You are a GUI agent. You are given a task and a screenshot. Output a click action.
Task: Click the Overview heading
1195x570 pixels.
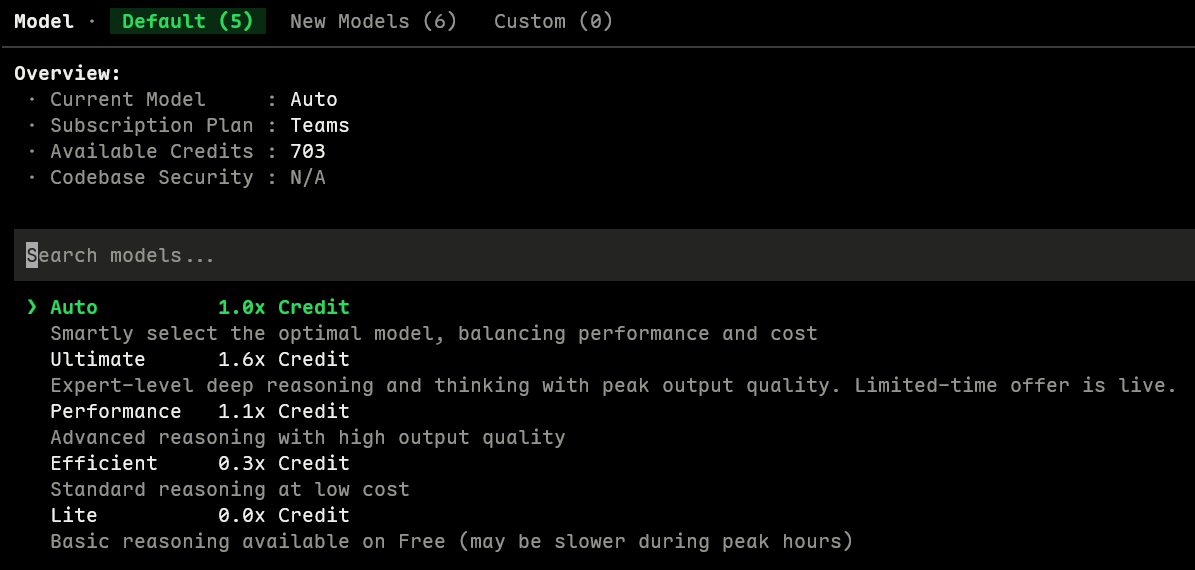(68, 74)
